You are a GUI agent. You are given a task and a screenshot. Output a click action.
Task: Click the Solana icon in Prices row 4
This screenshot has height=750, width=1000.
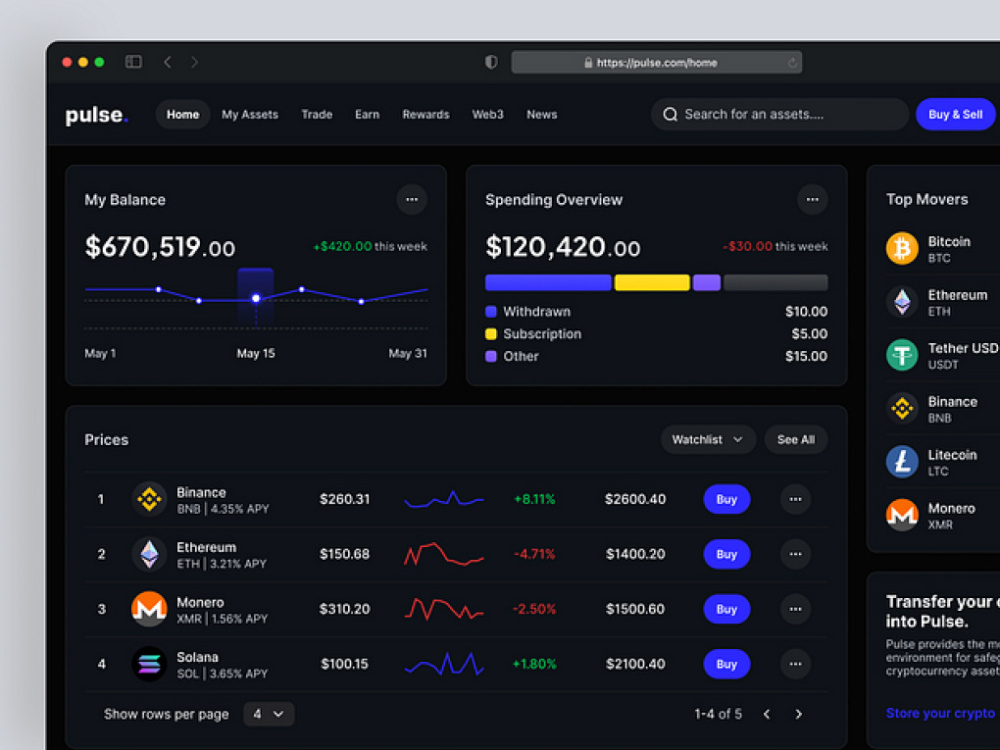[149, 664]
